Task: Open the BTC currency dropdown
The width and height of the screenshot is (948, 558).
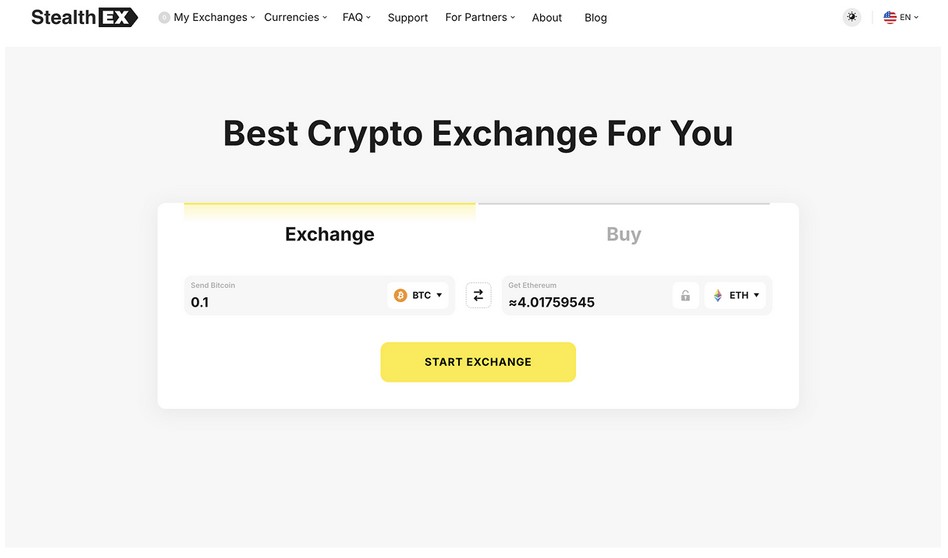Action: tap(418, 295)
